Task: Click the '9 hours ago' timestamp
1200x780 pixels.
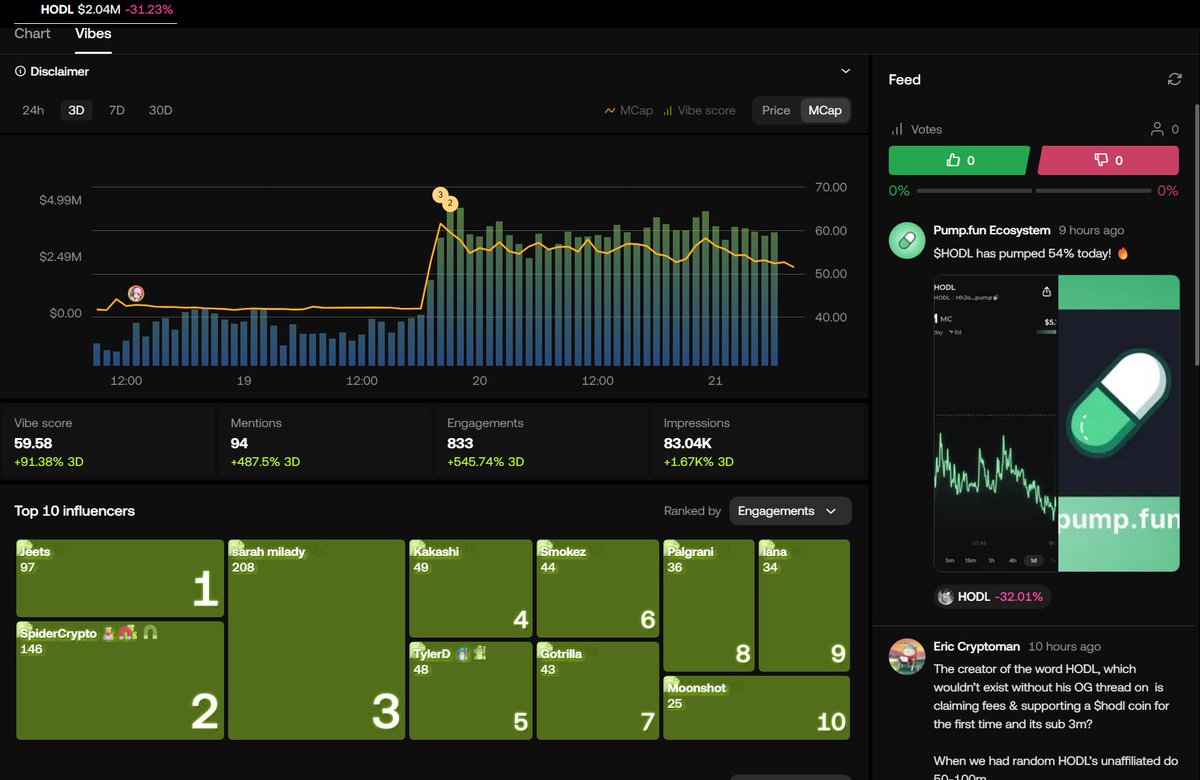Action: click(1091, 231)
